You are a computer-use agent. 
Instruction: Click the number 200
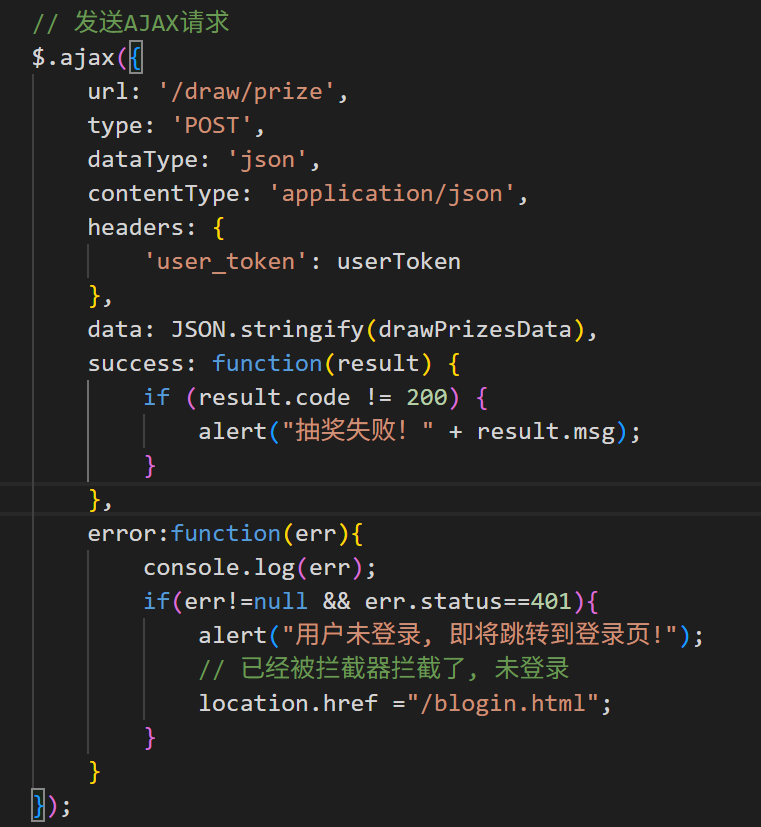[x=427, y=397]
